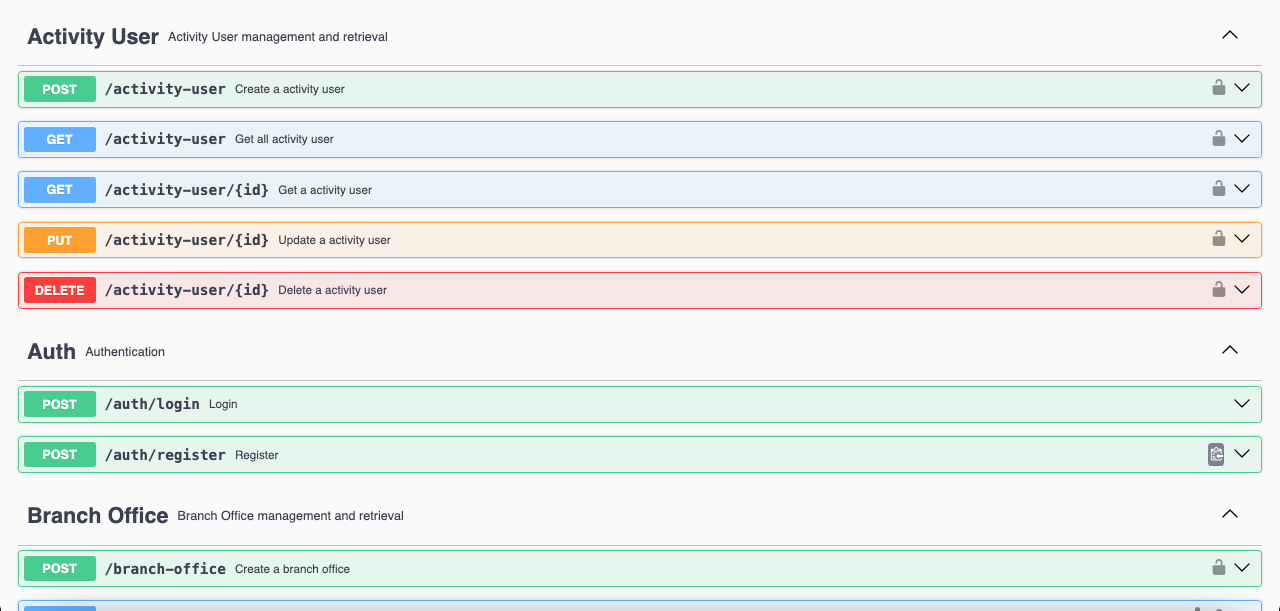Open the /auth/register path link
Screen dimensions: 1280x611
[165, 455]
